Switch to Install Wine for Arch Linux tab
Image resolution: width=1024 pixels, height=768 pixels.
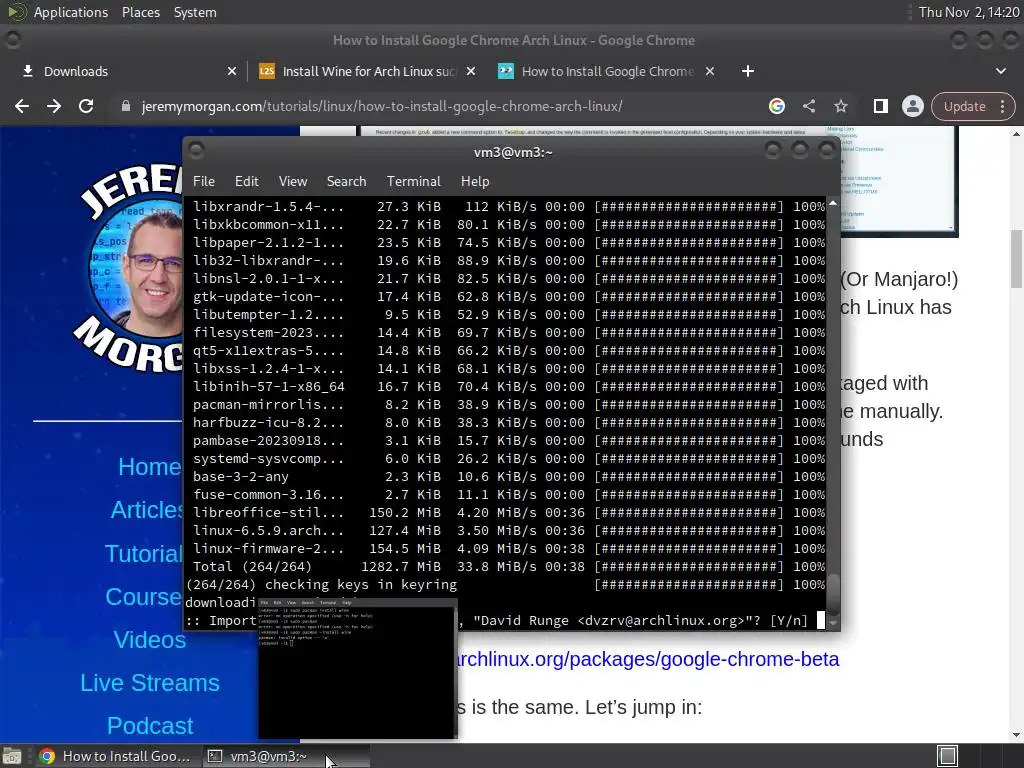point(366,71)
